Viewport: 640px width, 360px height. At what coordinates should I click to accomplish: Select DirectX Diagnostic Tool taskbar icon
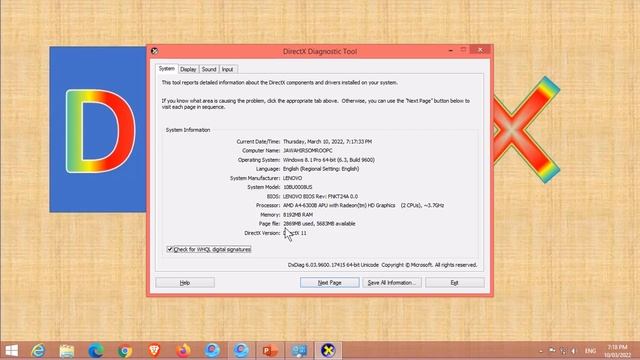[328, 351]
